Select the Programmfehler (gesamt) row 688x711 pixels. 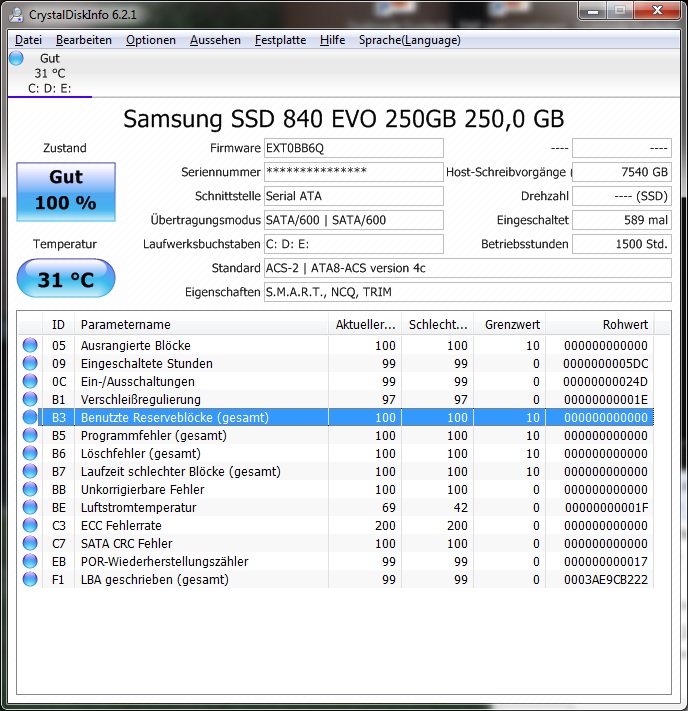pos(200,435)
